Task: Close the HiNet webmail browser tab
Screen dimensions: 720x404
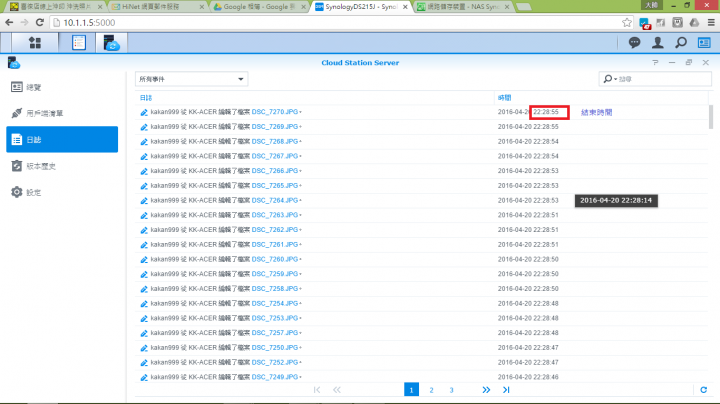Action: [202, 7]
